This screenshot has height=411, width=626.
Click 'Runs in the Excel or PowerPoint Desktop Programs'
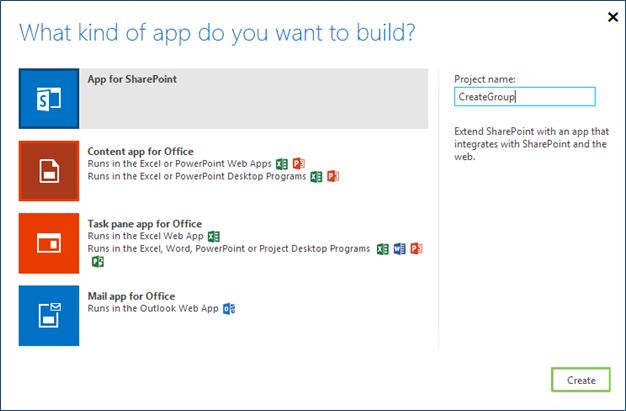[197, 176]
